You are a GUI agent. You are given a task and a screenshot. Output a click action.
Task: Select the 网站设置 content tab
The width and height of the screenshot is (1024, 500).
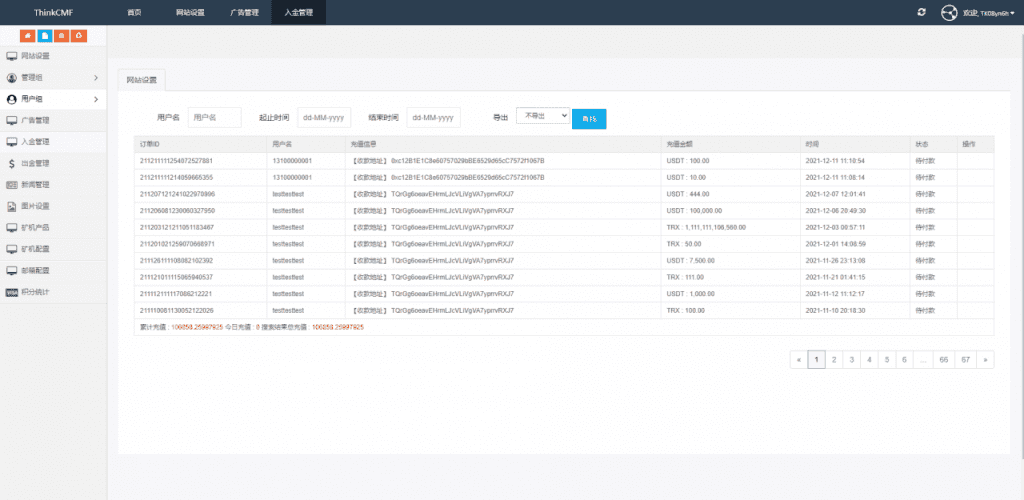142,80
